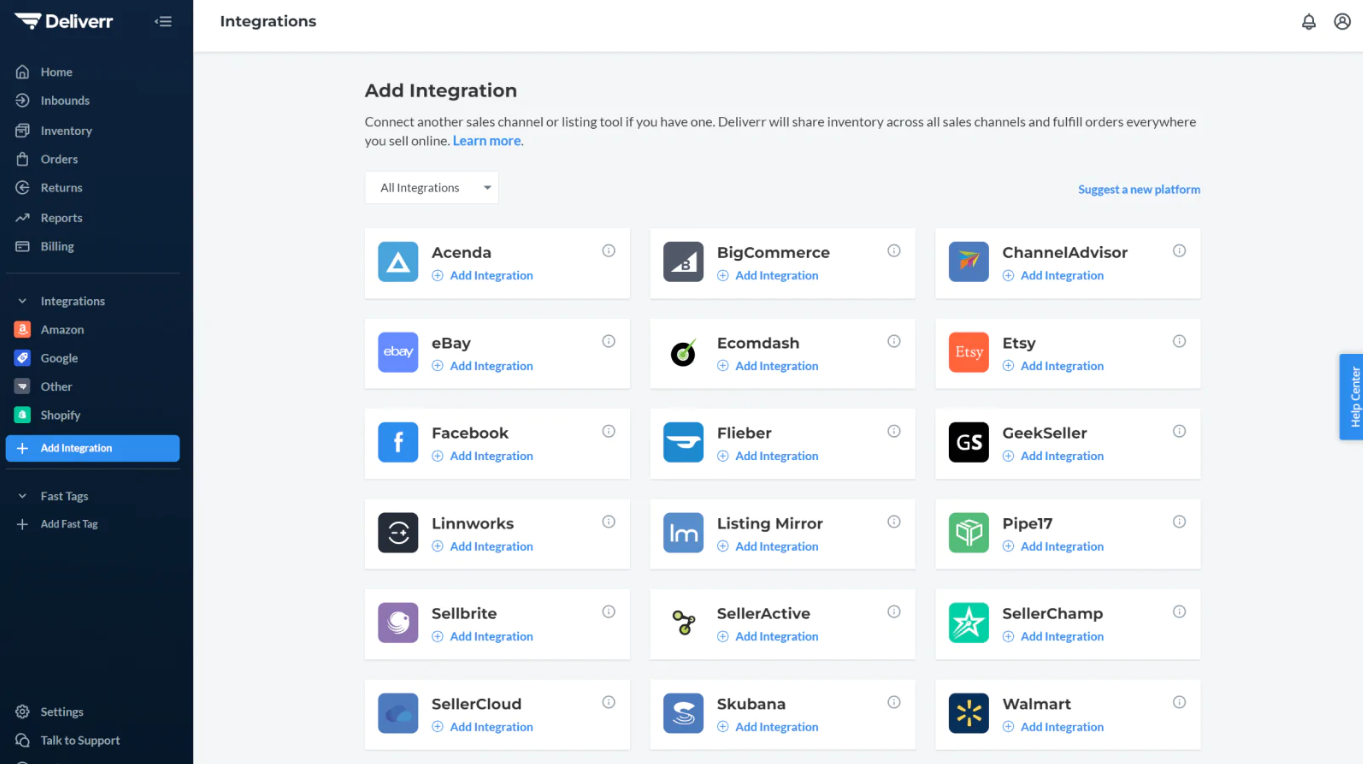Show info for the Acenda integration
Image resolution: width=1363 pixels, height=764 pixels.
[x=608, y=251]
